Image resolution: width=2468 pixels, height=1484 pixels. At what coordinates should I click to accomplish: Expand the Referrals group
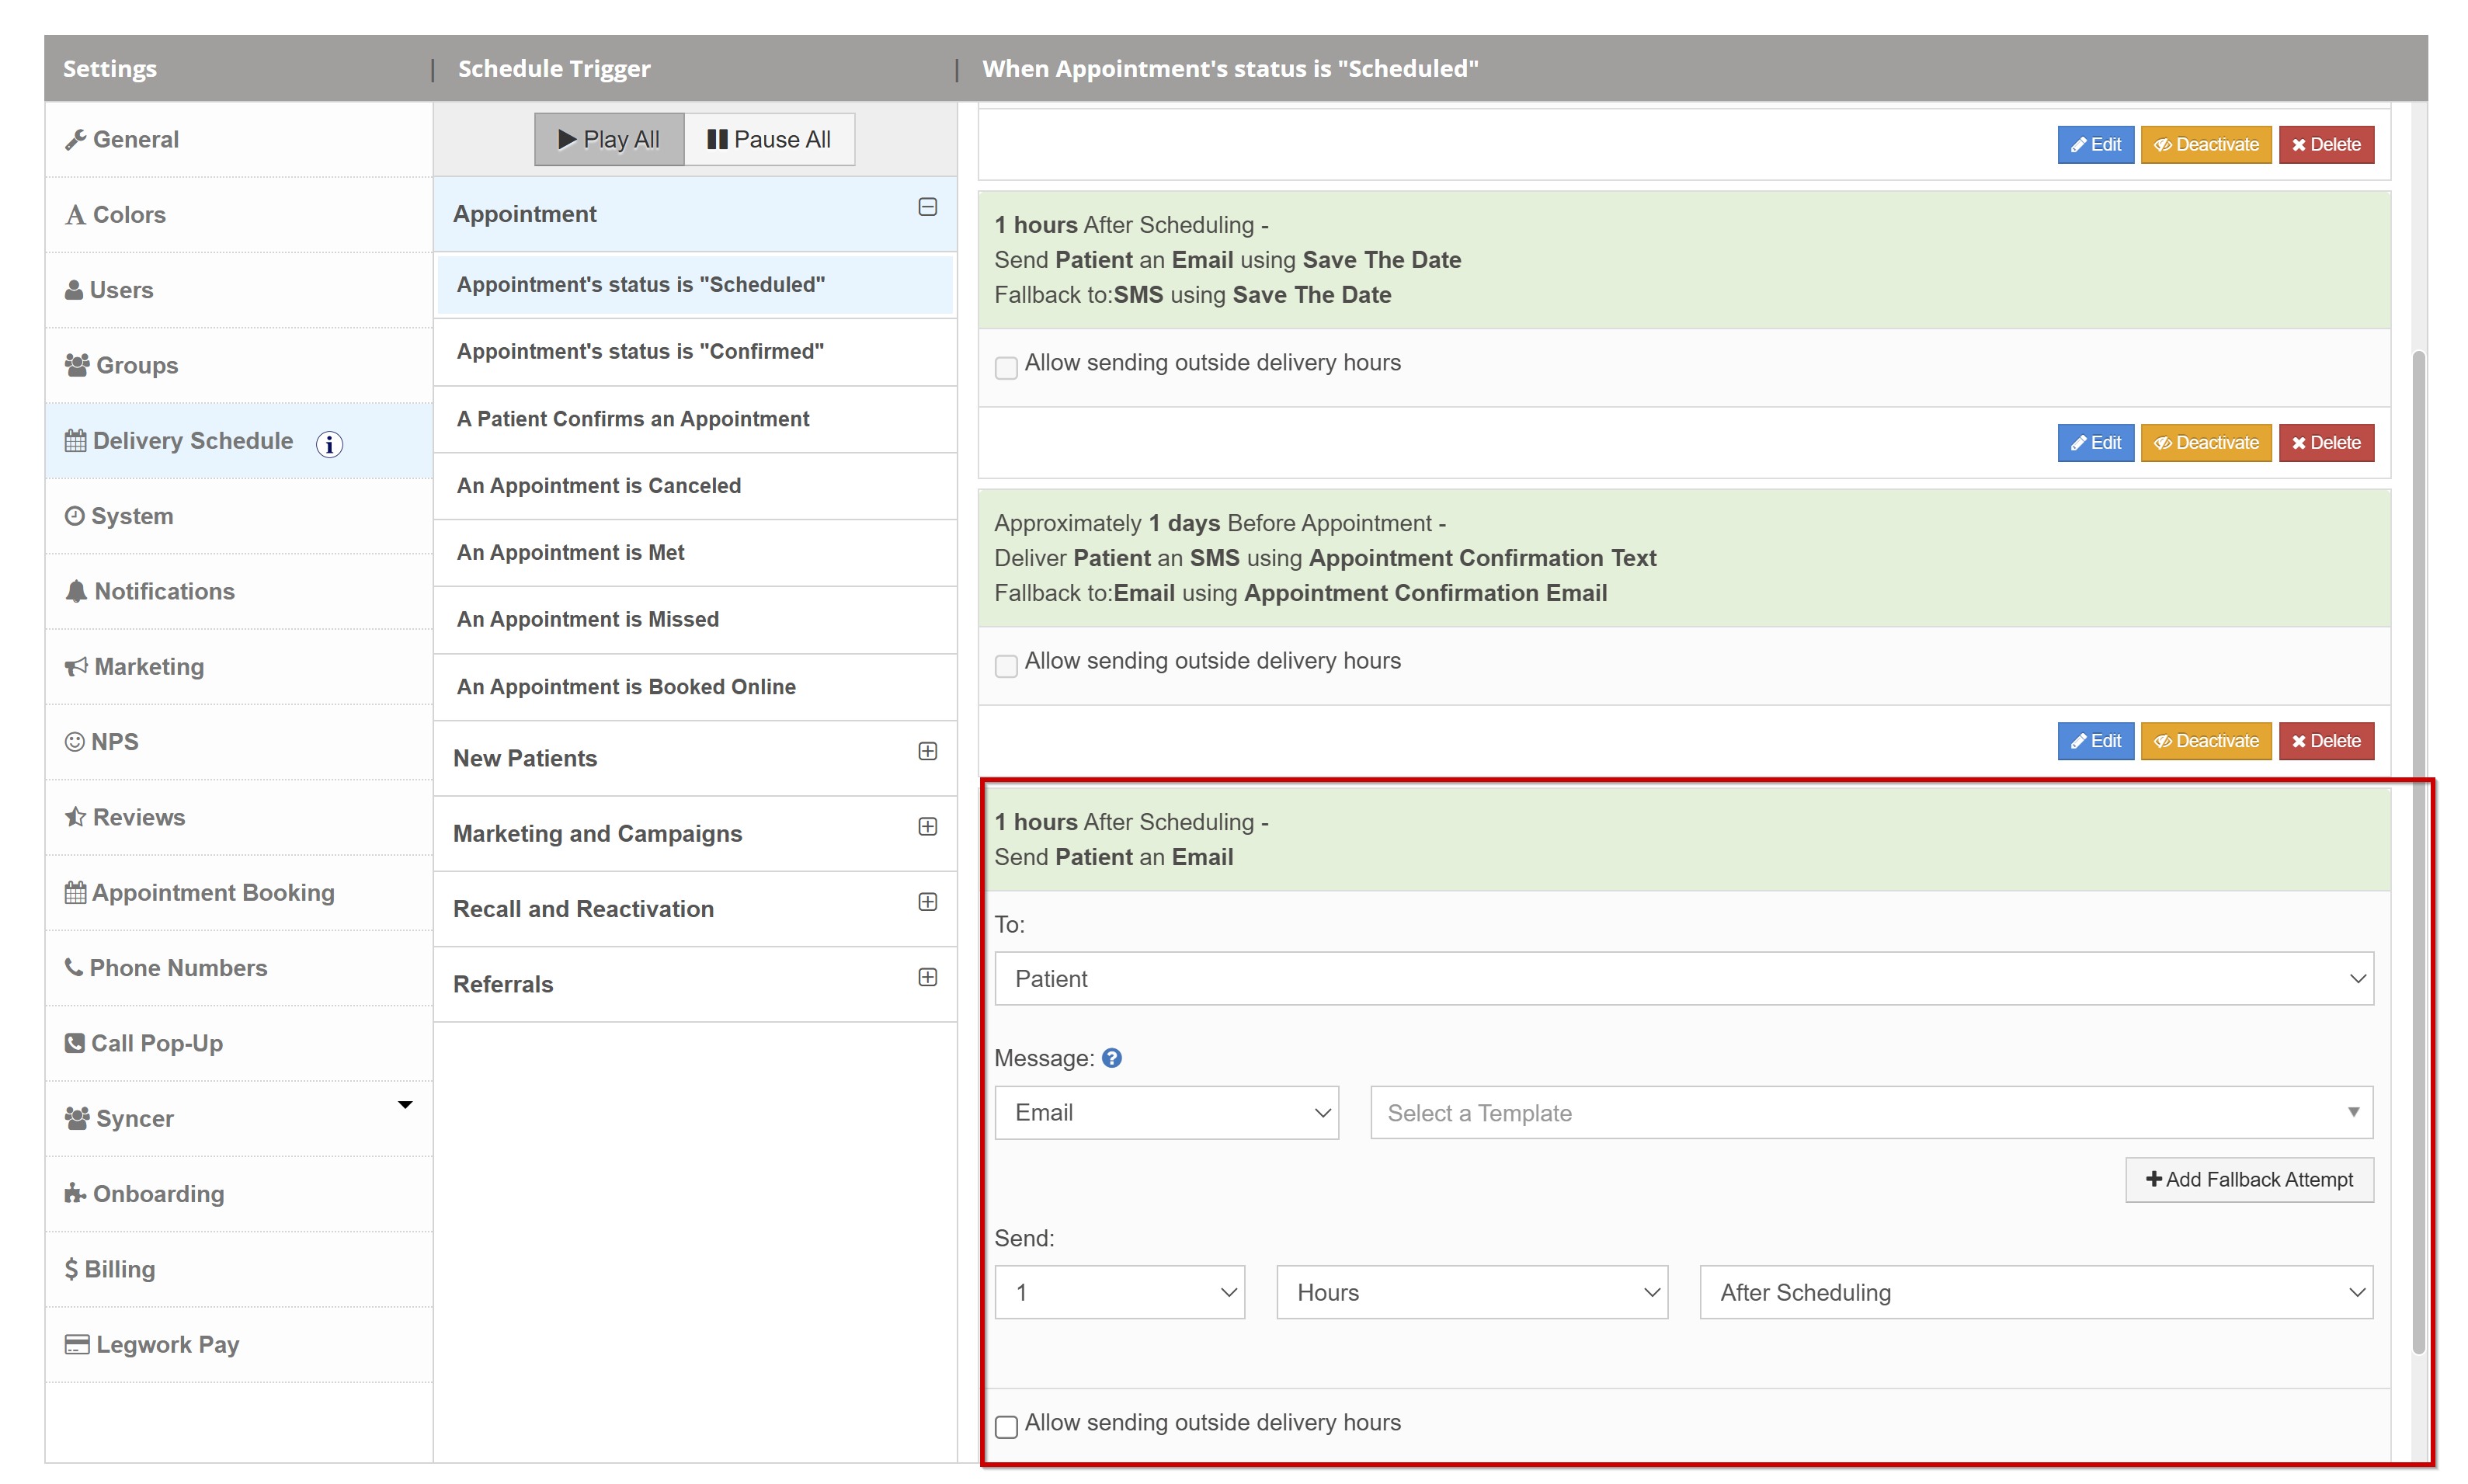click(927, 977)
